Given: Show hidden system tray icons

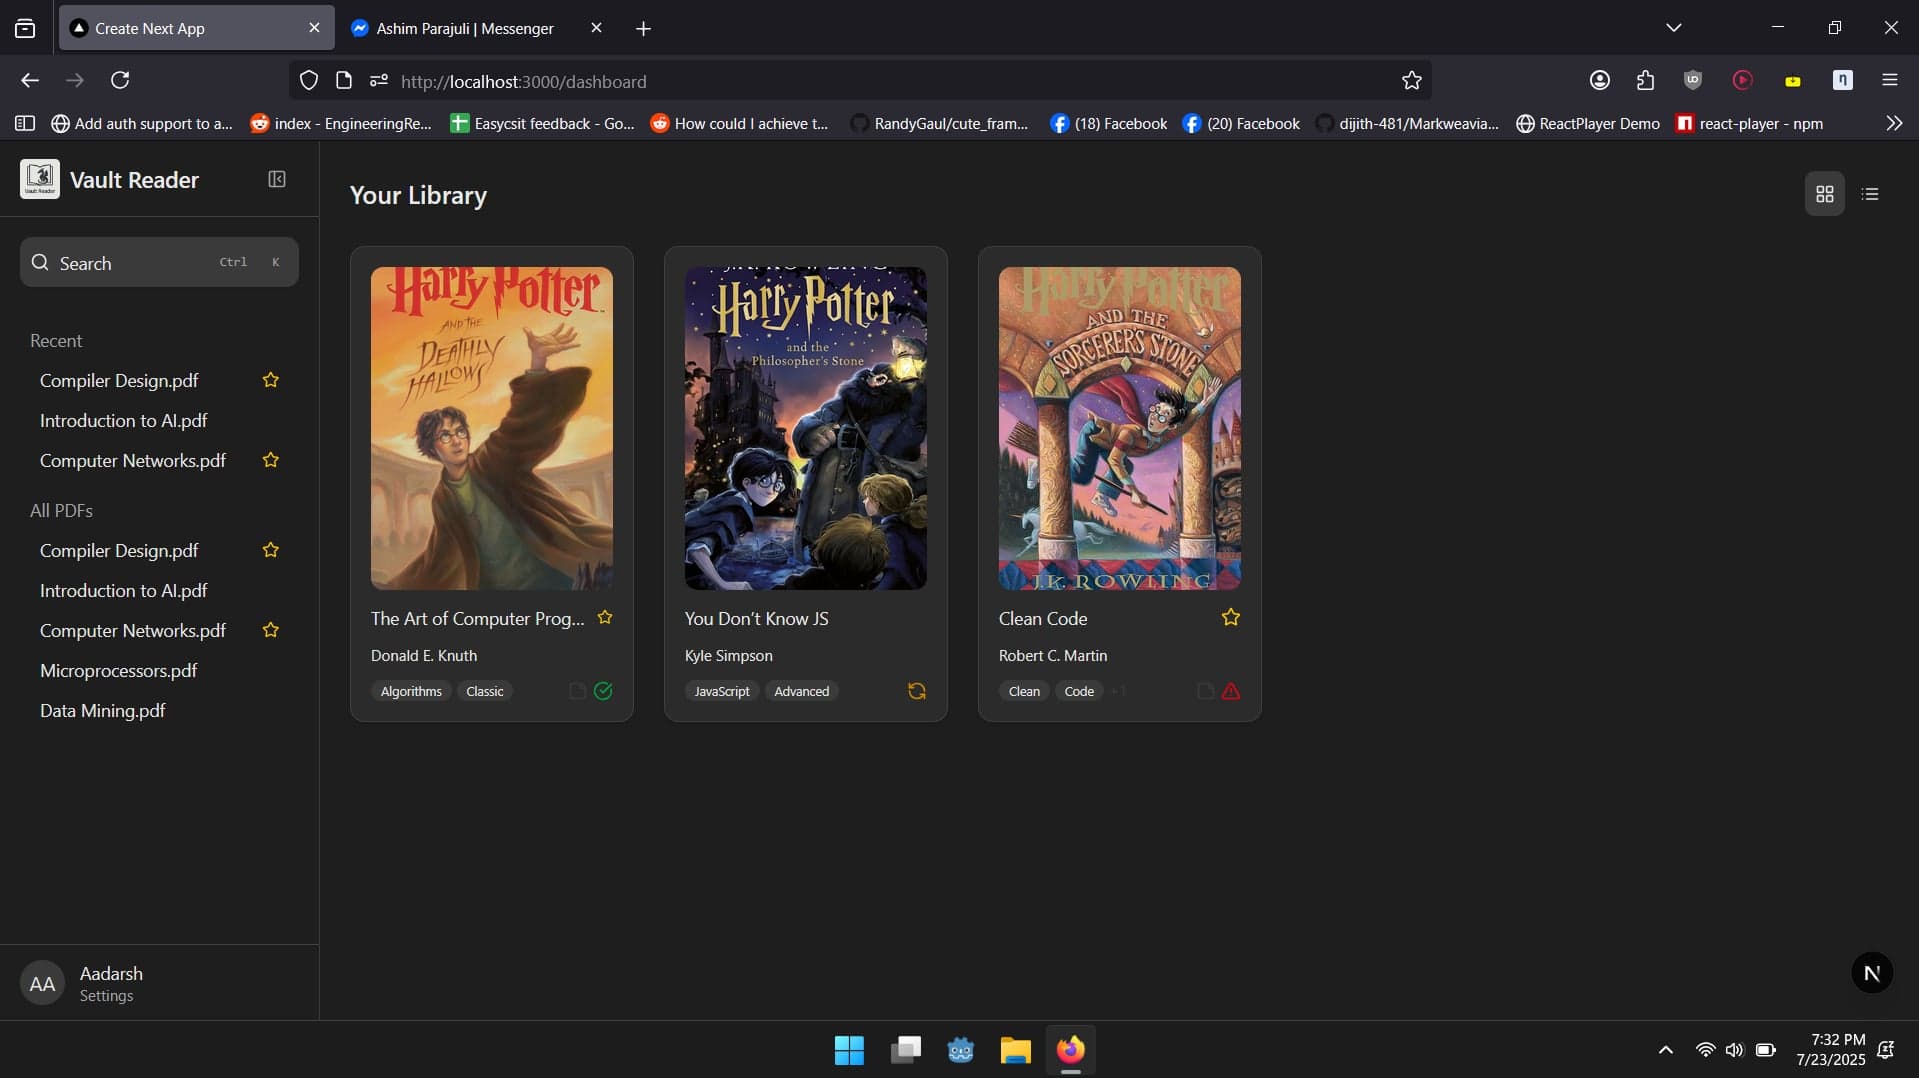Looking at the screenshot, I should point(1665,1050).
